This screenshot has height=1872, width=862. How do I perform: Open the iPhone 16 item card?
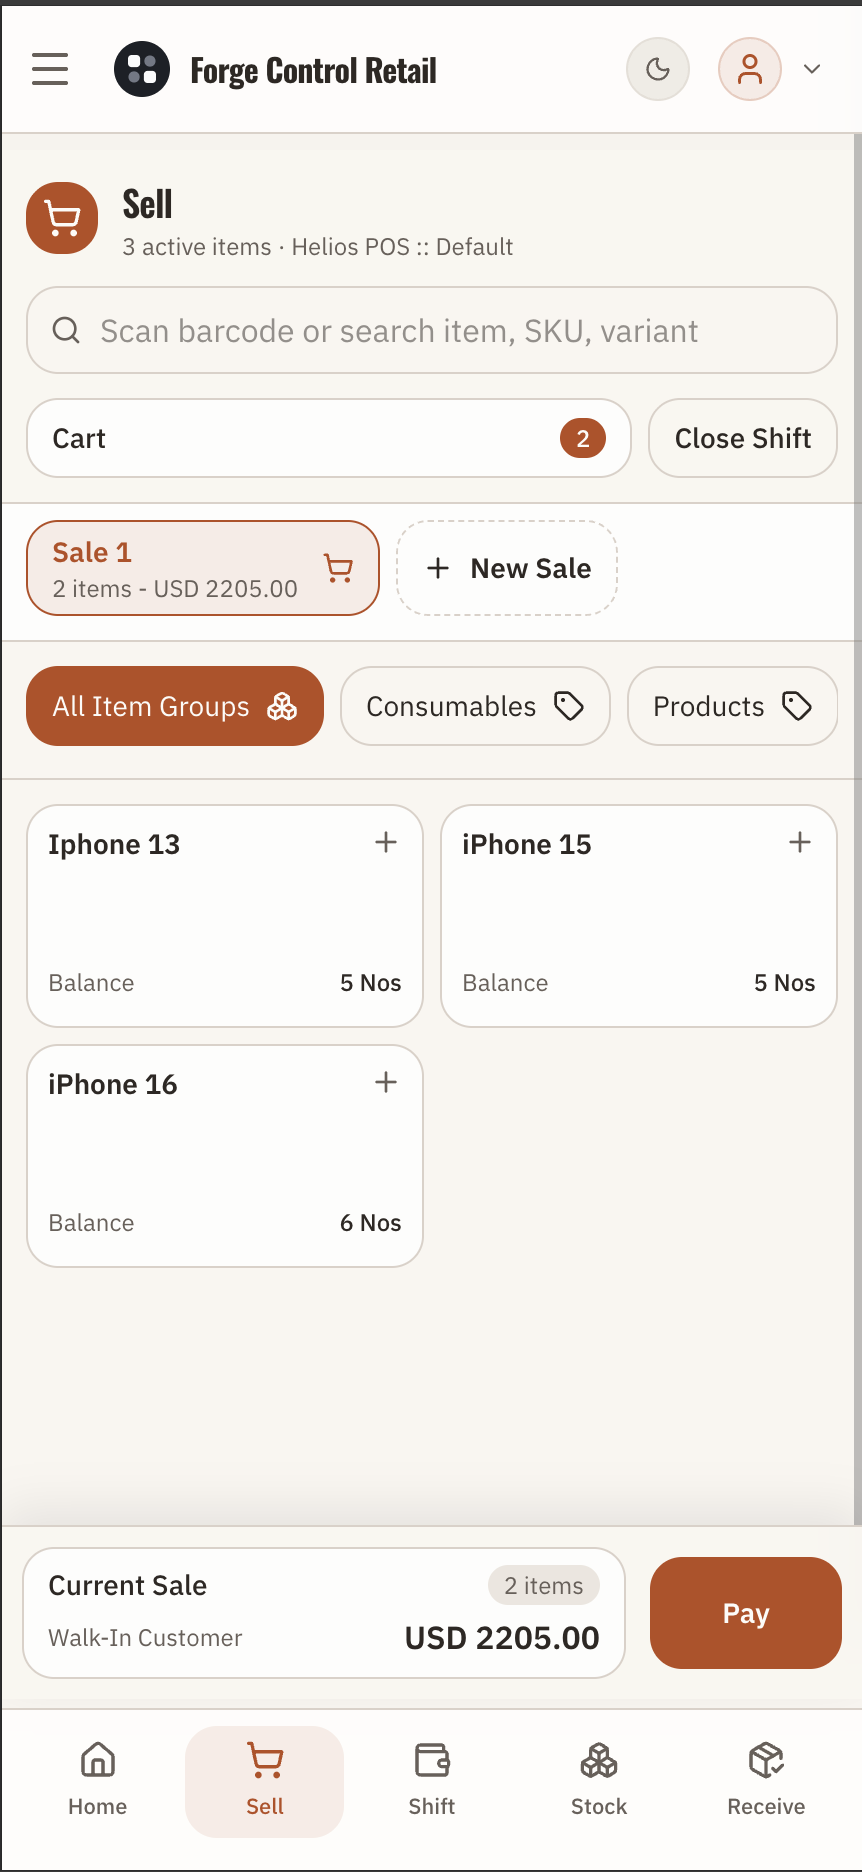coord(225,1156)
